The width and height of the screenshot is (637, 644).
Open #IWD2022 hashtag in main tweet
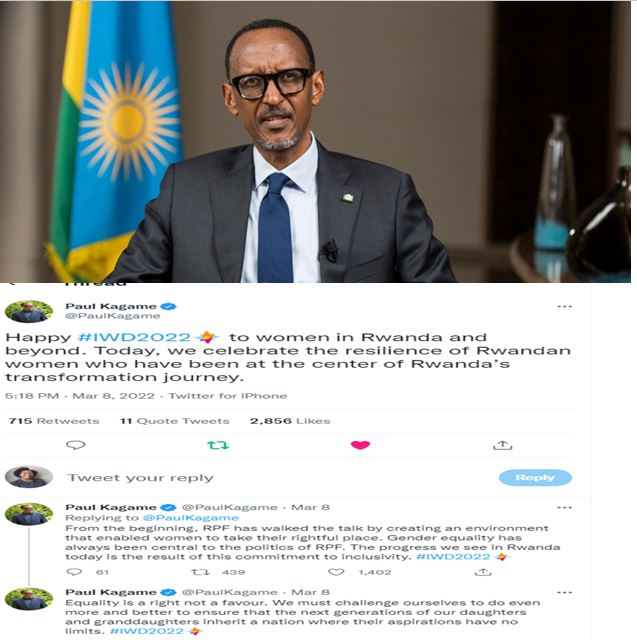[x=134, y=337]
